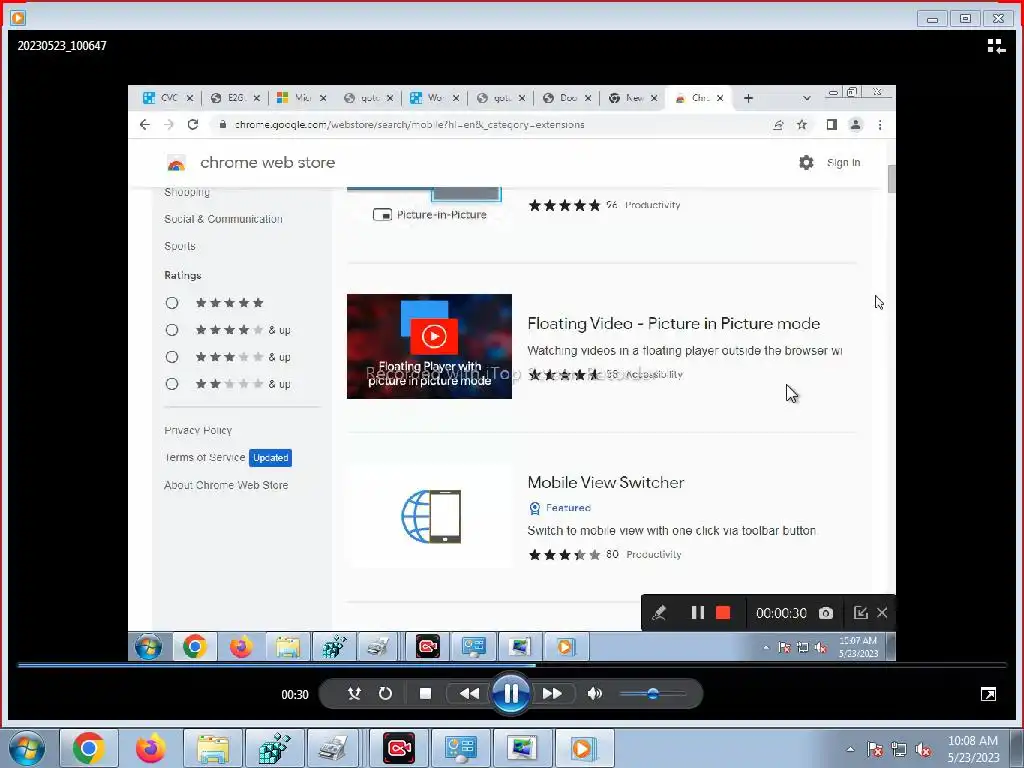This screenshot has height=768, width=1024.
Task: Open the Floating Video extension thumbnail
Action: 429,346
